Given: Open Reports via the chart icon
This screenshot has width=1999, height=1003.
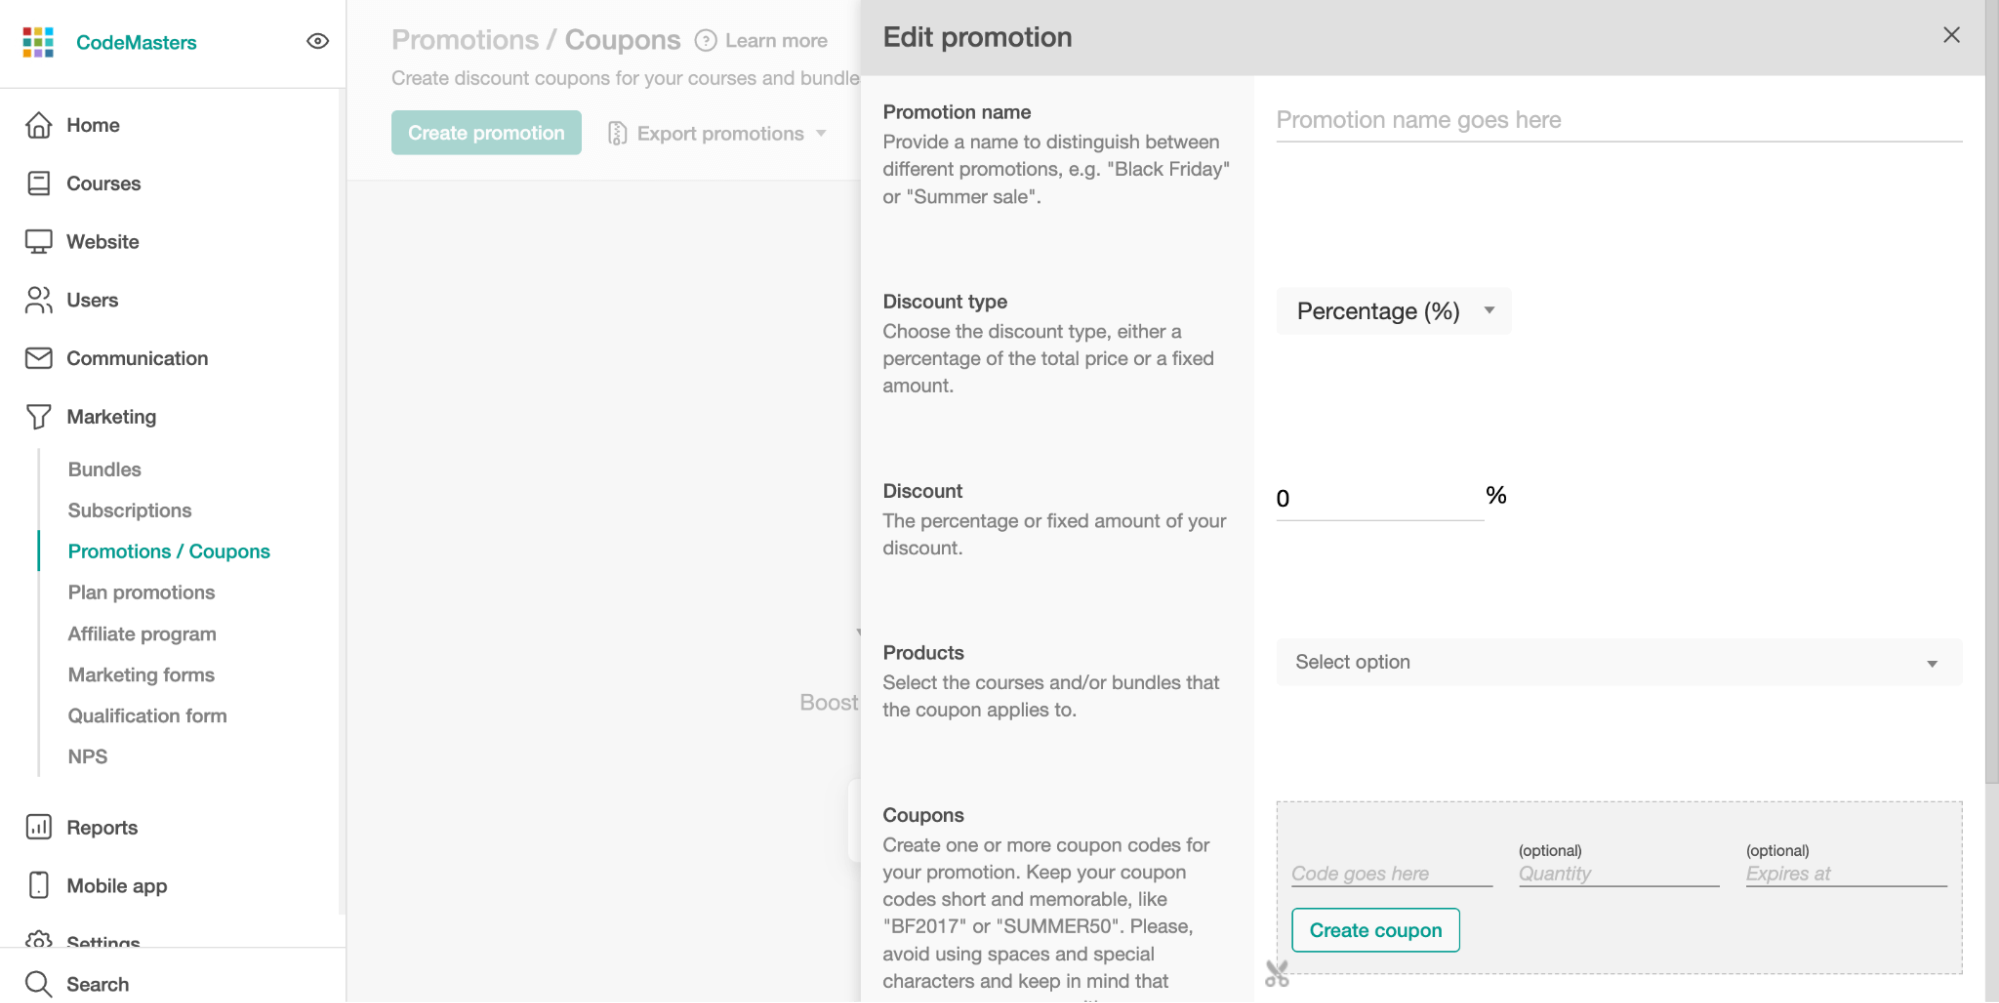Looking at the screenshot, I should coord(38,827).
